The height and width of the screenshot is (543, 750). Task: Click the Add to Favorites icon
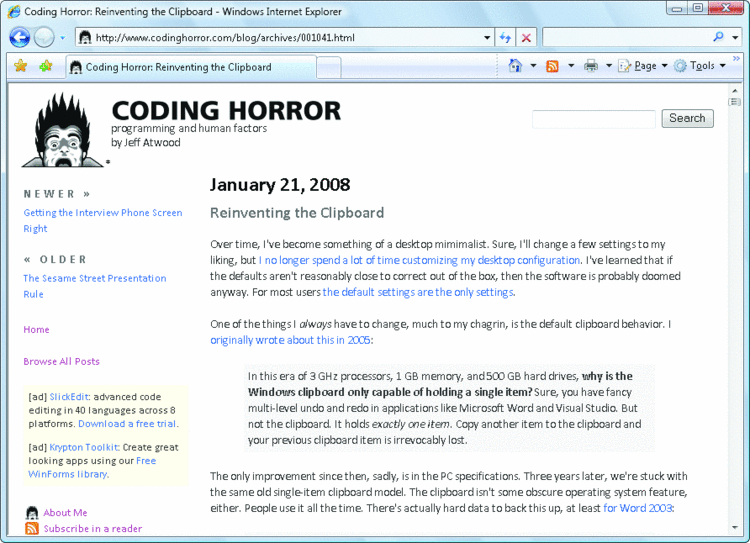46,66
